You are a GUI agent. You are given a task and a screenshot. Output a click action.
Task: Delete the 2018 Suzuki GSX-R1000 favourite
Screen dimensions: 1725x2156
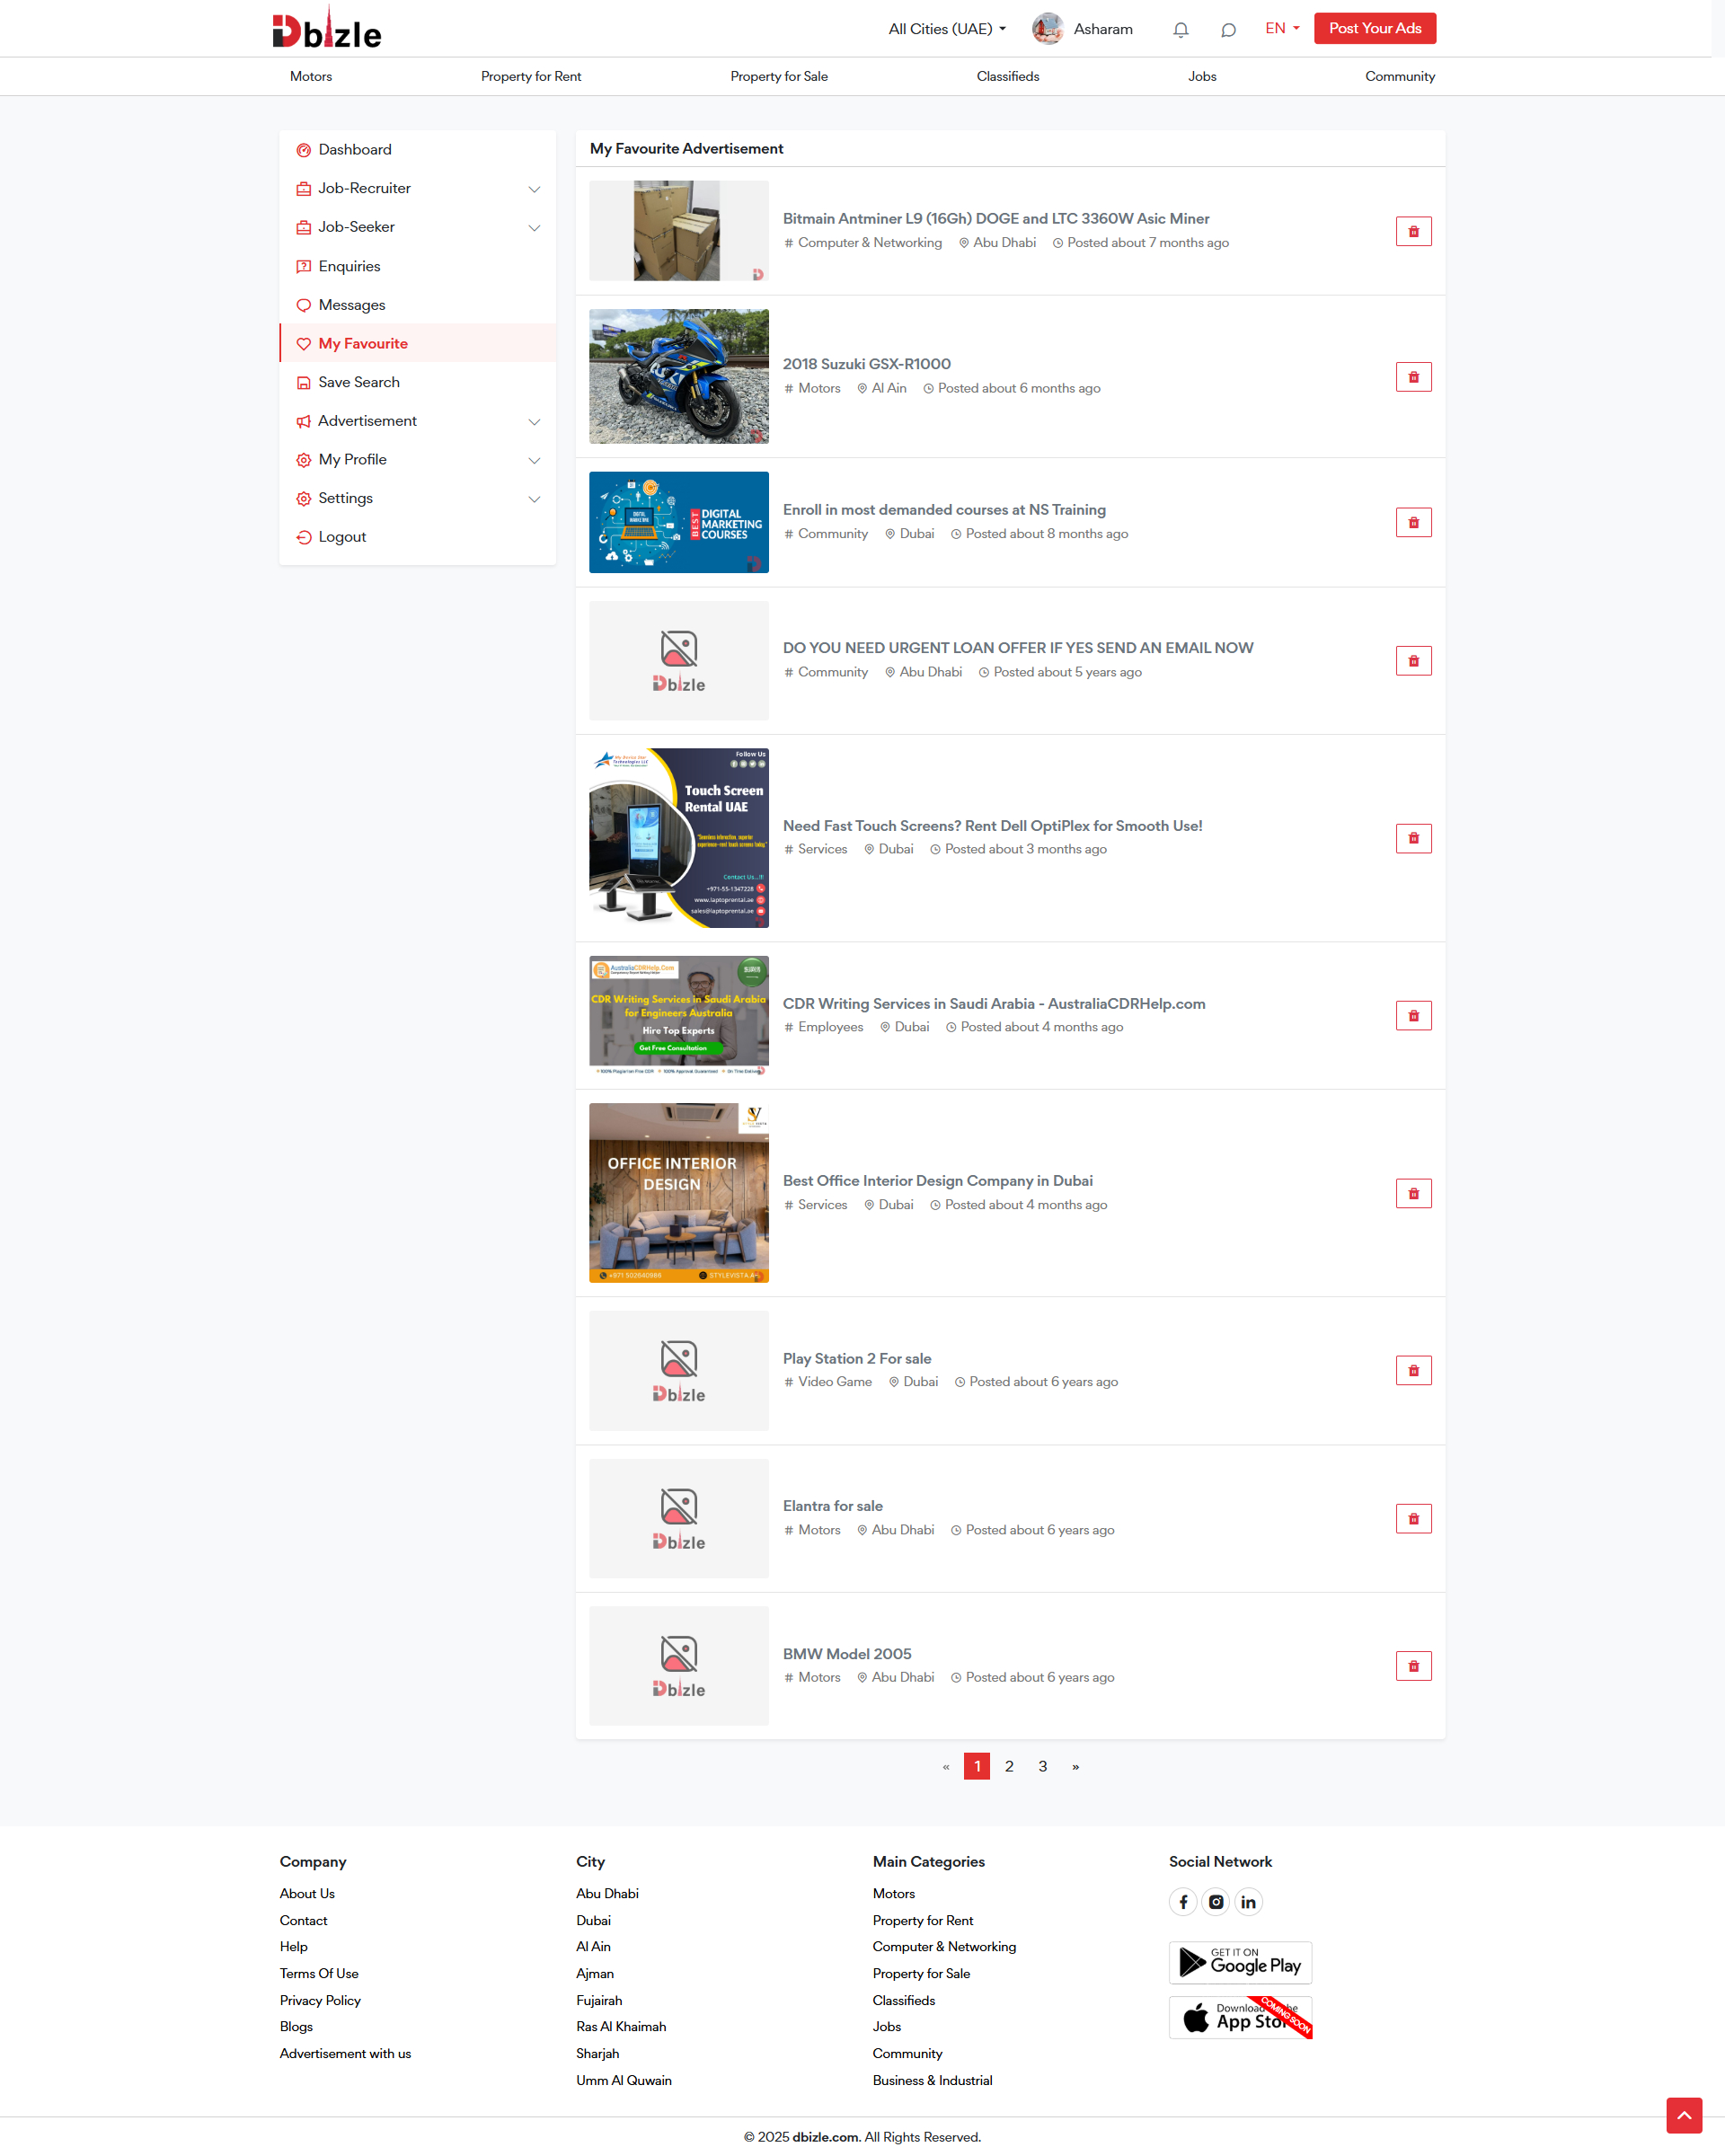point(1413,377)
